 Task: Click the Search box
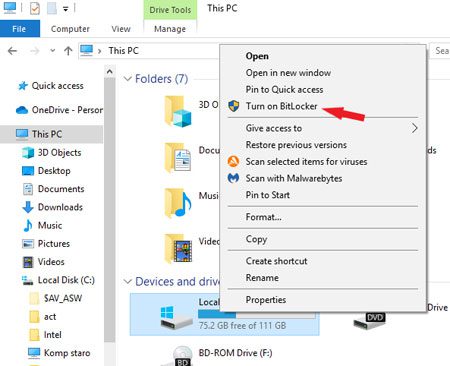440,51
